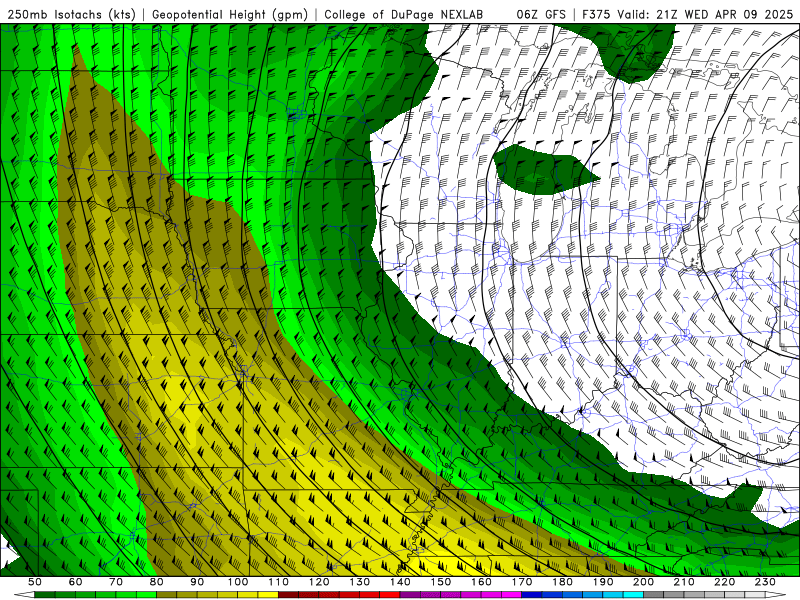Click the 90 knot legend label
800x600 pixels.
197,582
